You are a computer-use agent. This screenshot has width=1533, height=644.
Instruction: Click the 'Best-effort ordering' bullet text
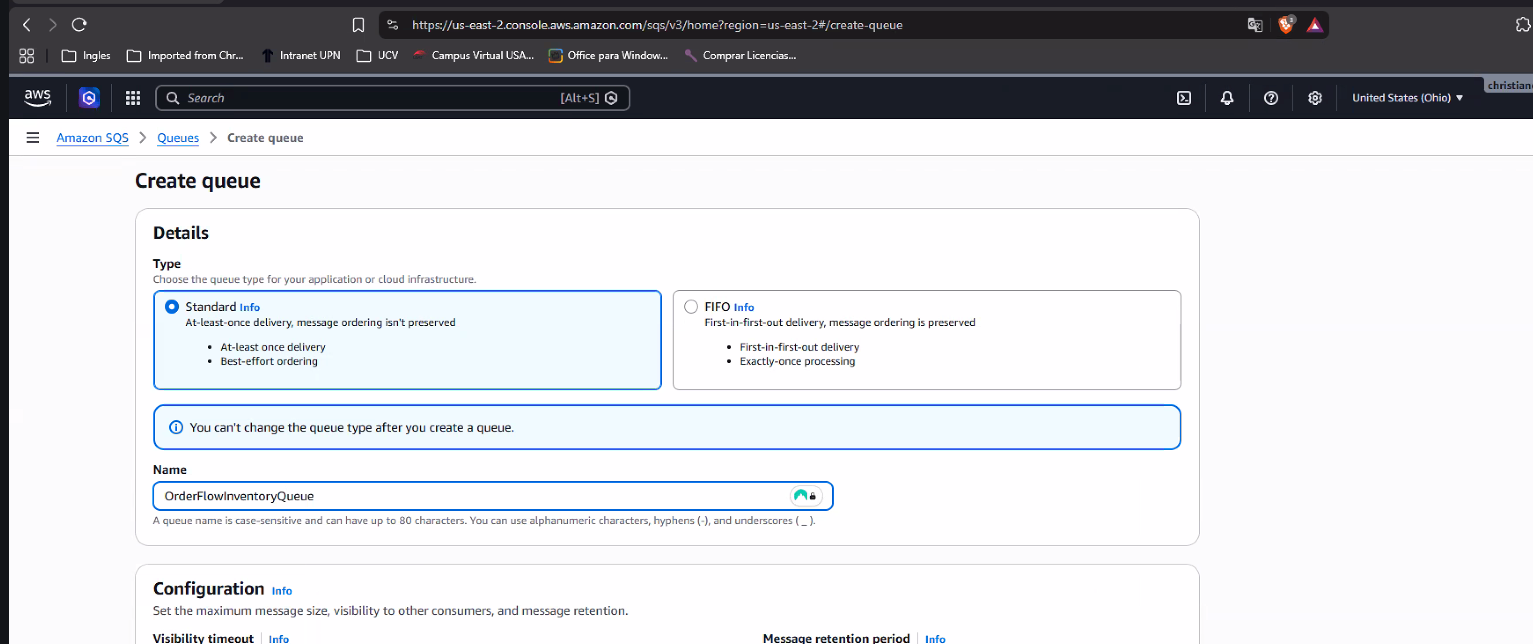pos(269,361)
